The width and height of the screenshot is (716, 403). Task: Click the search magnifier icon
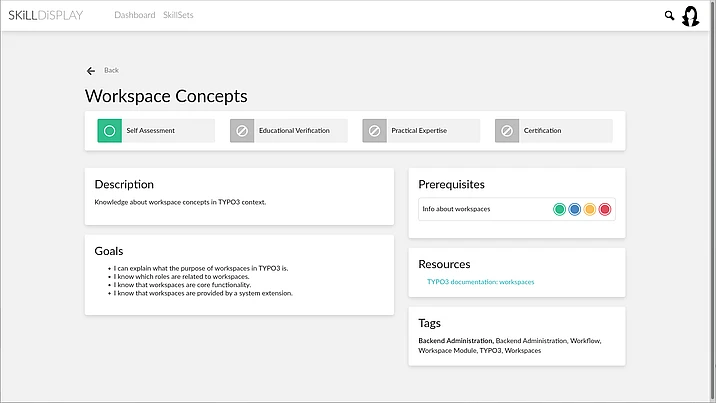point(670,16)
